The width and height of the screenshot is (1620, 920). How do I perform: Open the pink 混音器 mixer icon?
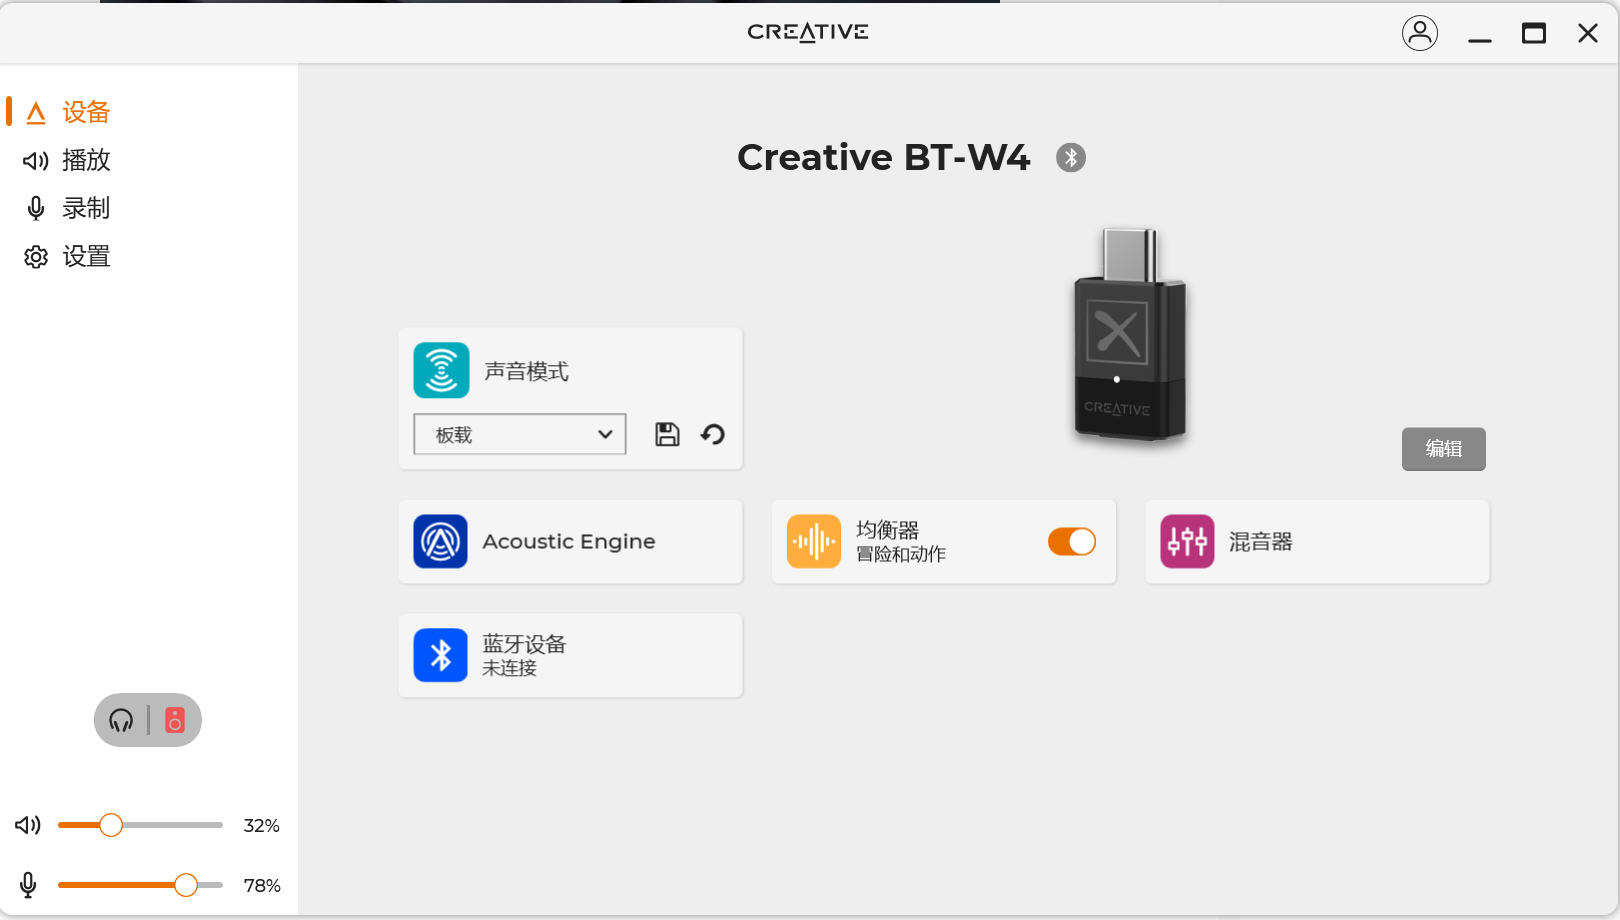tap(1187, 541)
